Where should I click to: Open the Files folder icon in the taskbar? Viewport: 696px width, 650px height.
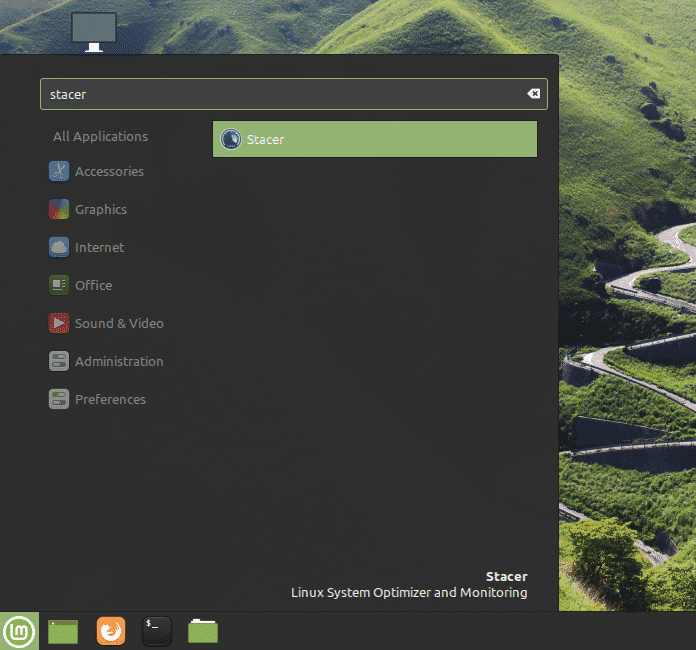tap(203, 631)
